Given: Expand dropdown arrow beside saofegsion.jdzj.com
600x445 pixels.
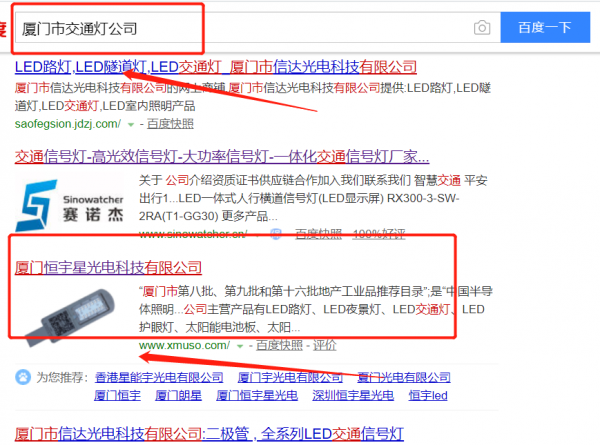Looking at the screenshot, I should pos(130,124).
